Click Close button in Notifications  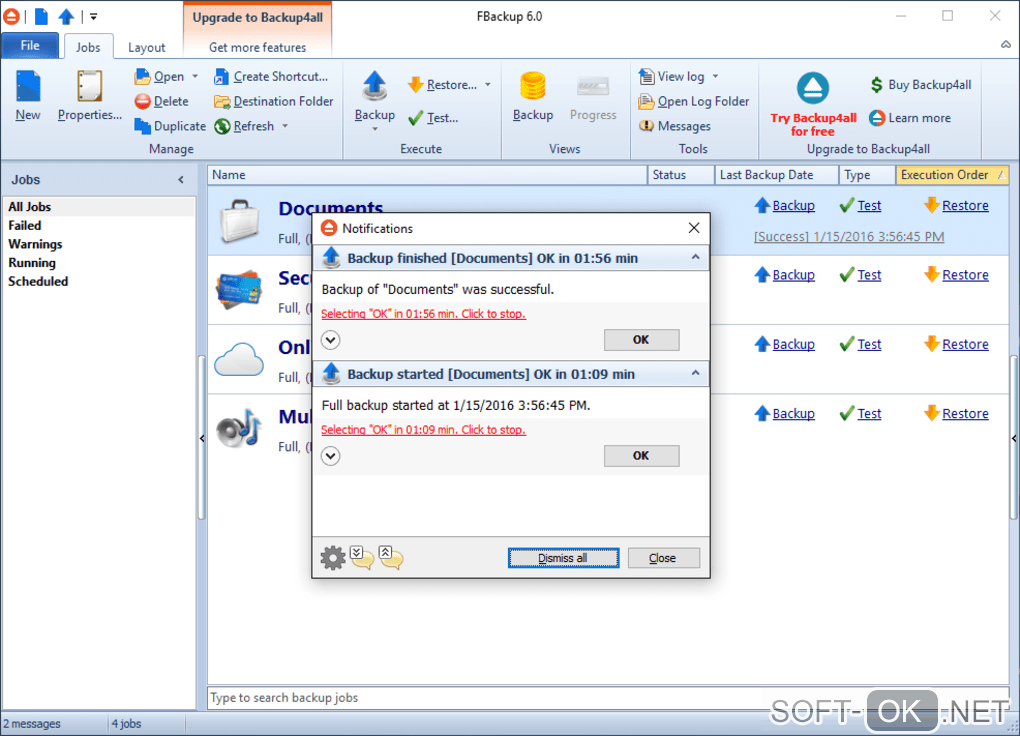[x=663, y=558]
